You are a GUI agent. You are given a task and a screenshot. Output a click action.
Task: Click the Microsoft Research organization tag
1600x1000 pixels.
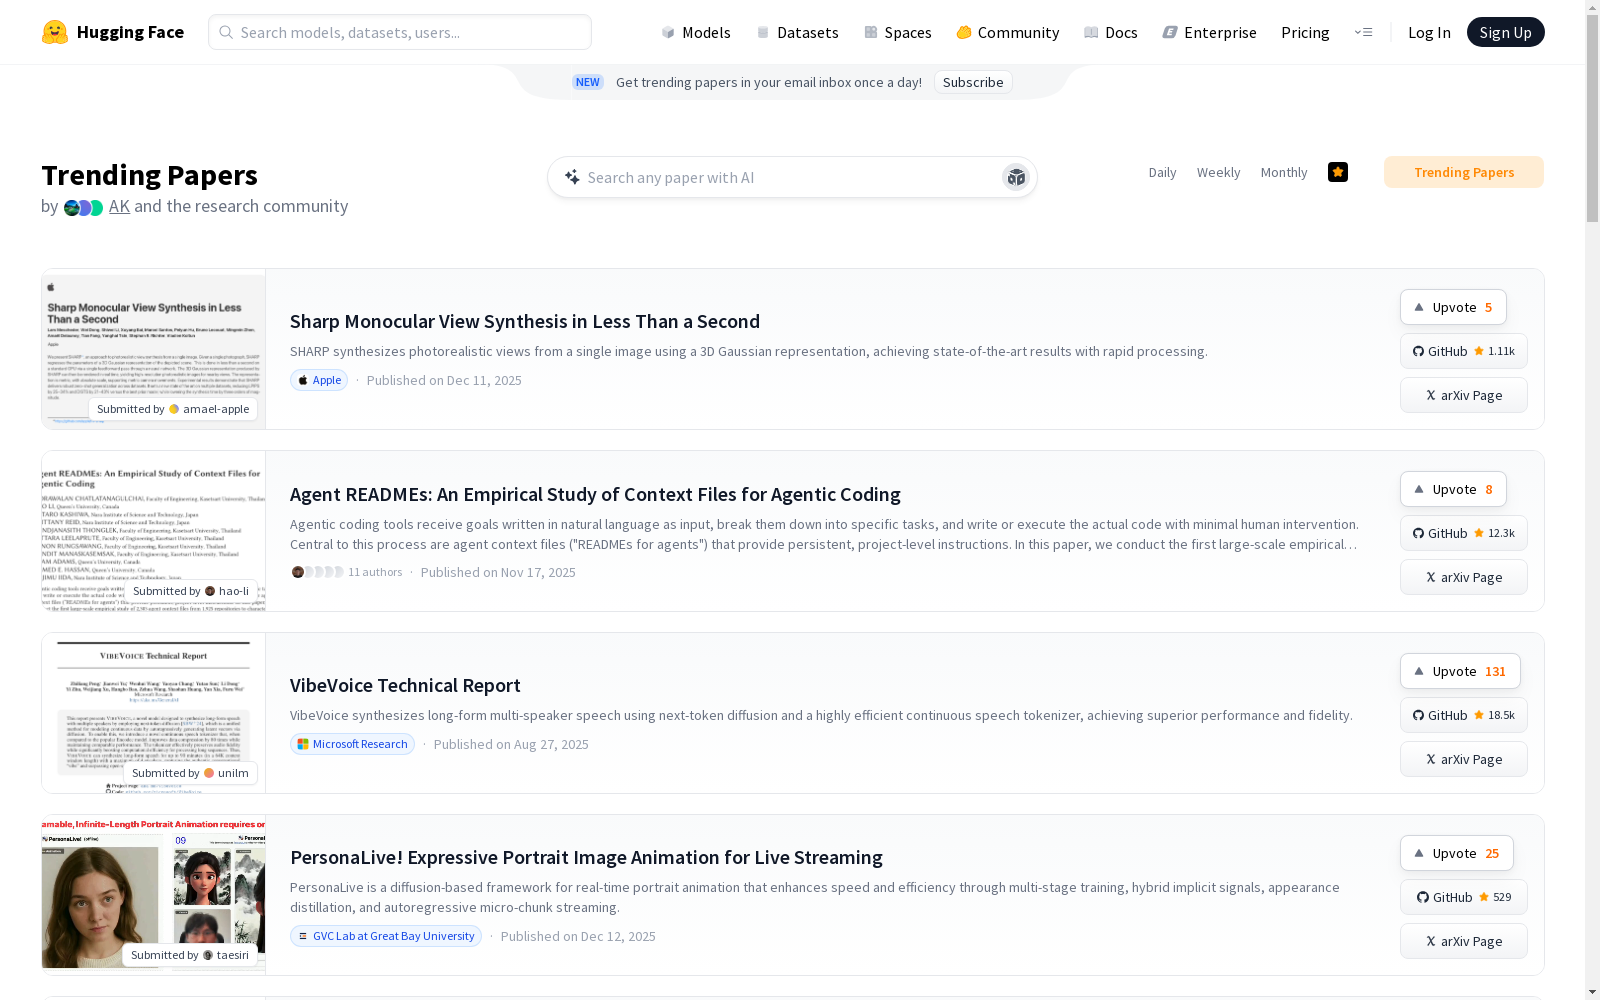point(352,744)
